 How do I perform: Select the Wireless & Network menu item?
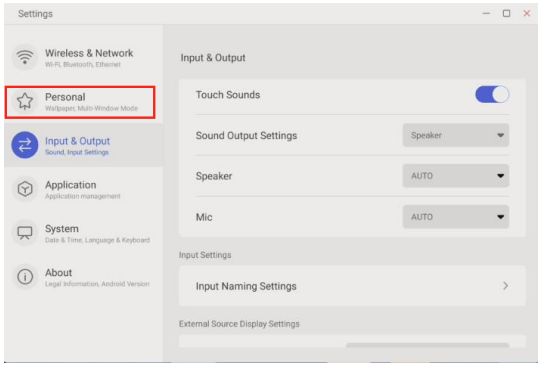pyautogui.click(x=84, y=57)
